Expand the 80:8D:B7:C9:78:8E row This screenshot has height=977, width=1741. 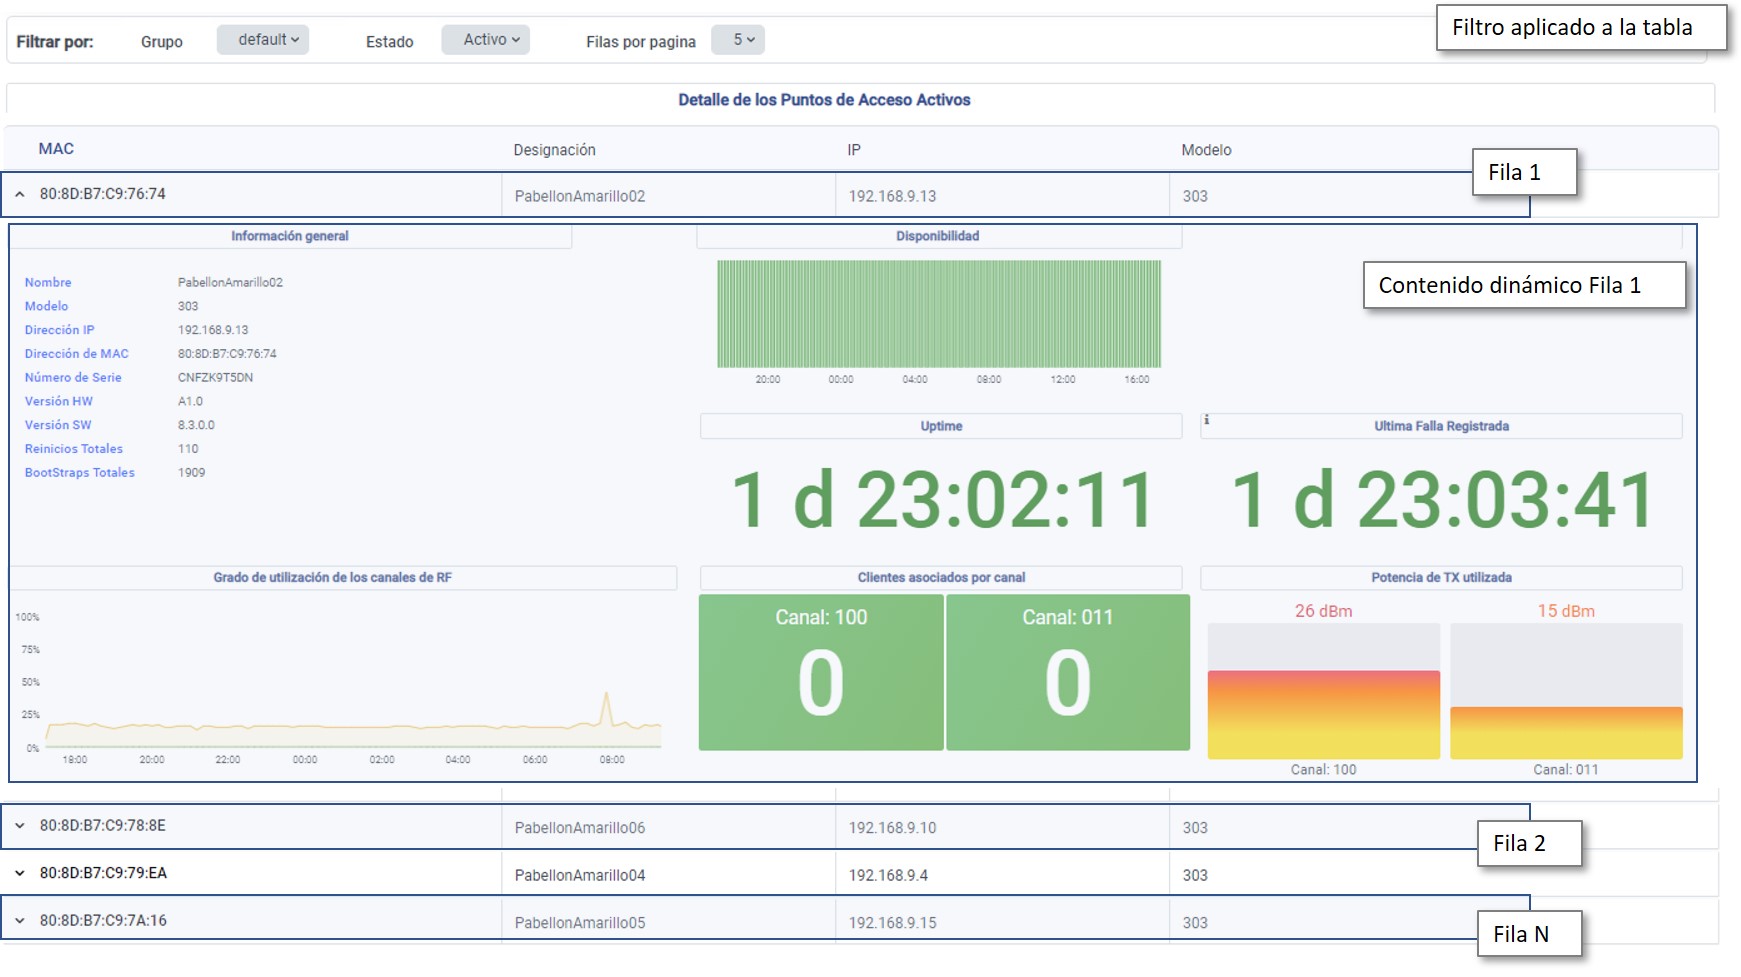20,826
